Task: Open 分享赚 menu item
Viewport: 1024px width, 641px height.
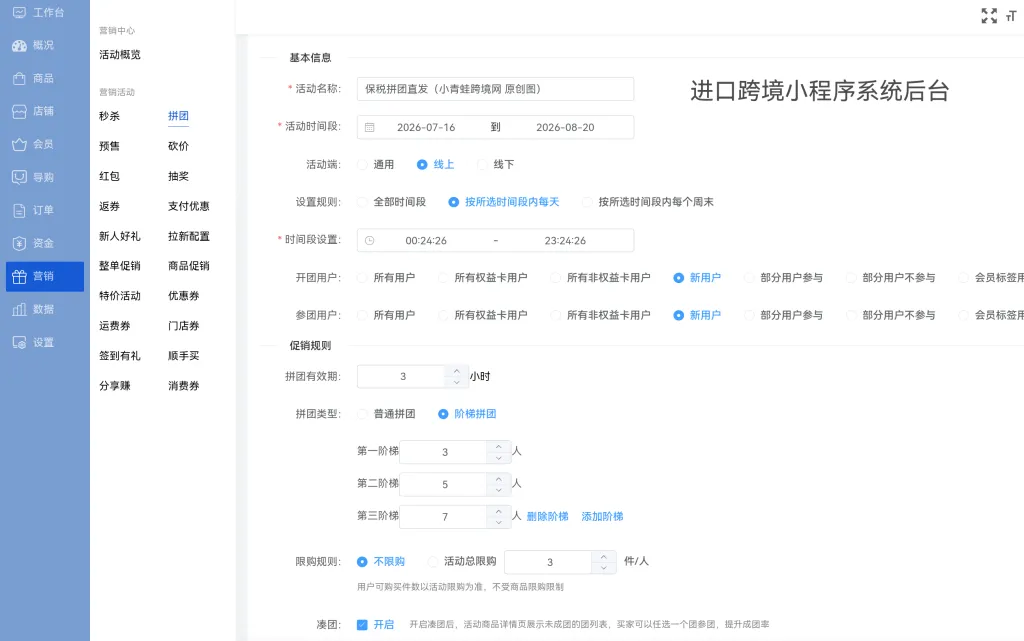Action: [x=115, y=386]
